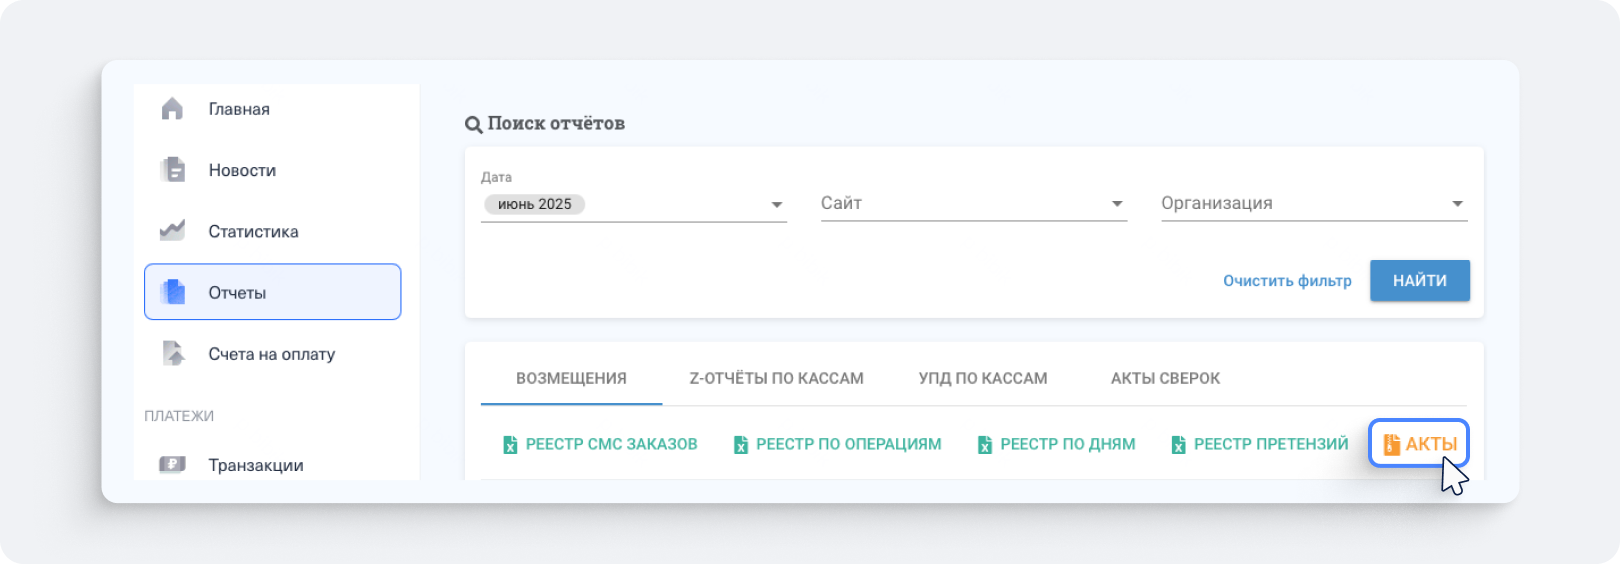Click the orange archive icon for Акты

point(1391,444)
